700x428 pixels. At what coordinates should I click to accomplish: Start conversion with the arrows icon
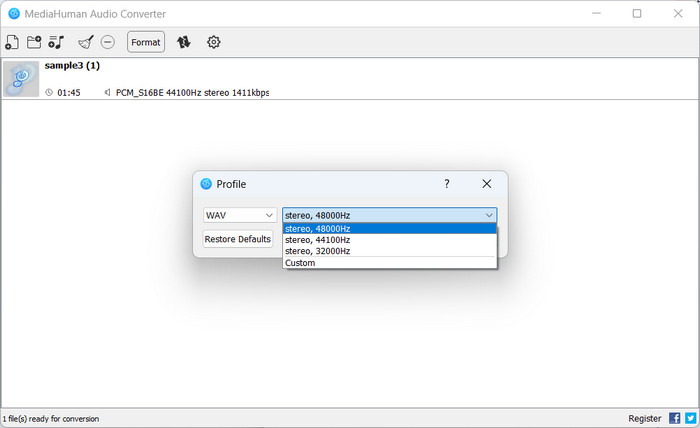pyautogui.click(x=183, y=42)
